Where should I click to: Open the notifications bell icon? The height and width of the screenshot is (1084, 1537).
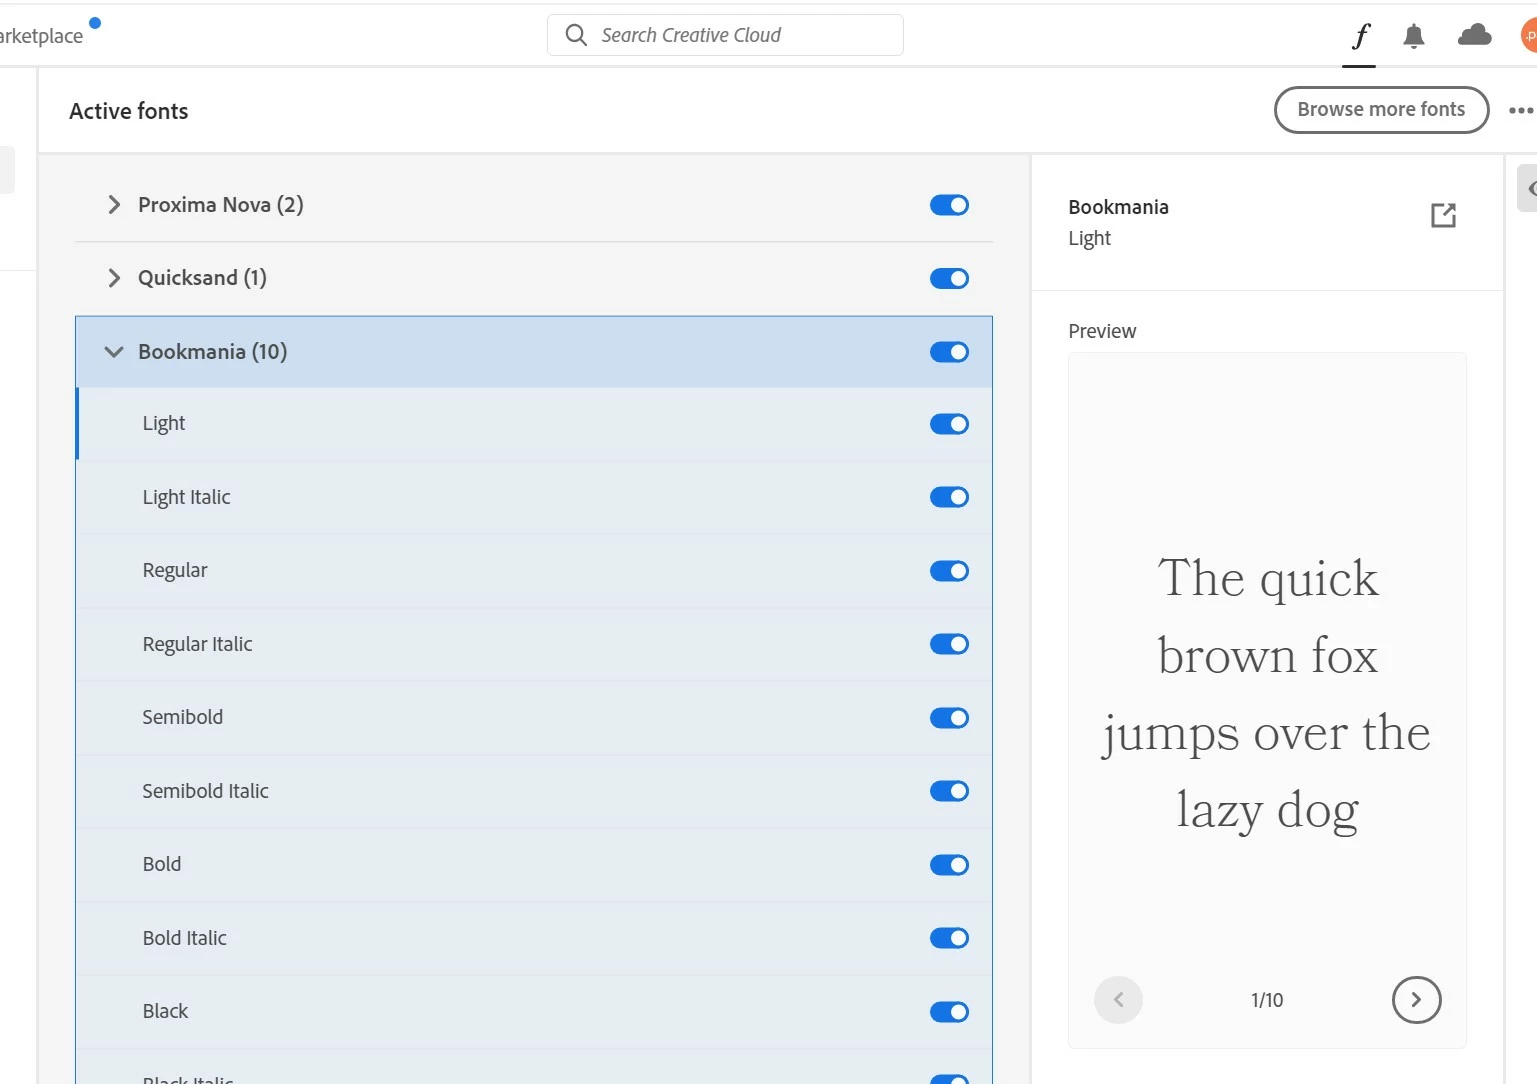click(1413, 37)
